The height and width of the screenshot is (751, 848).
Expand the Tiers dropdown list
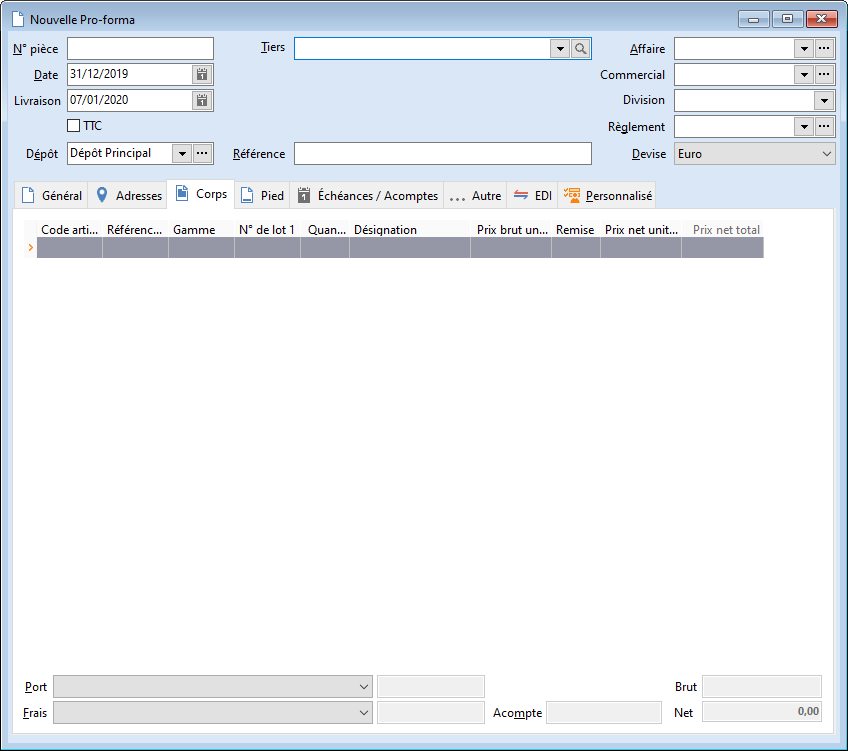559,48
